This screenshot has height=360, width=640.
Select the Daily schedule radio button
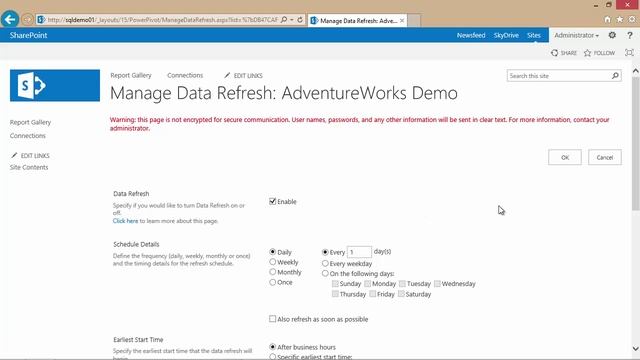273,252
